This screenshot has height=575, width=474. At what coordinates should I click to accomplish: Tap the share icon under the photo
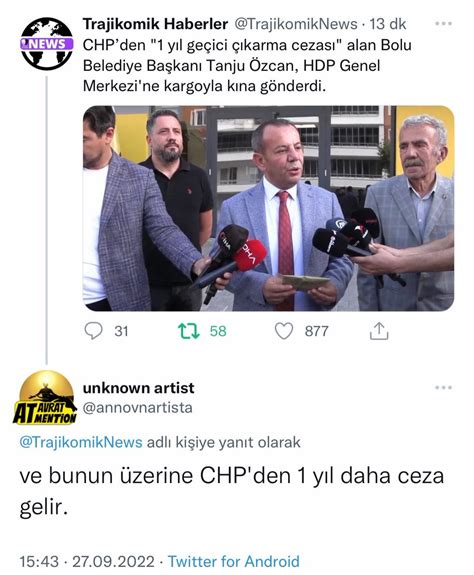click(x=379, y=331)
